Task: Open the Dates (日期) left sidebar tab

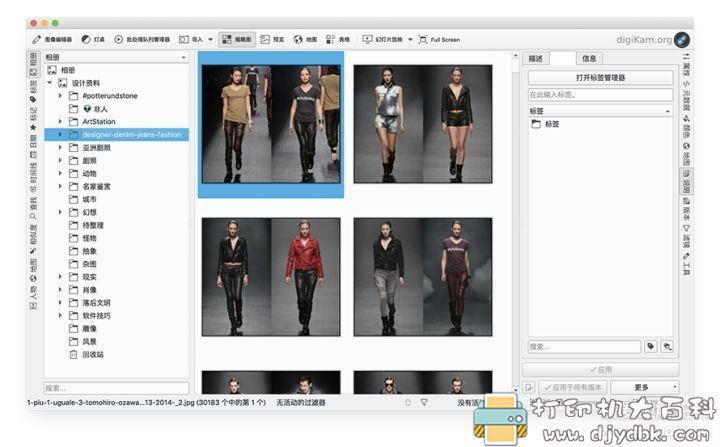Action: click(x=34, y=146)
